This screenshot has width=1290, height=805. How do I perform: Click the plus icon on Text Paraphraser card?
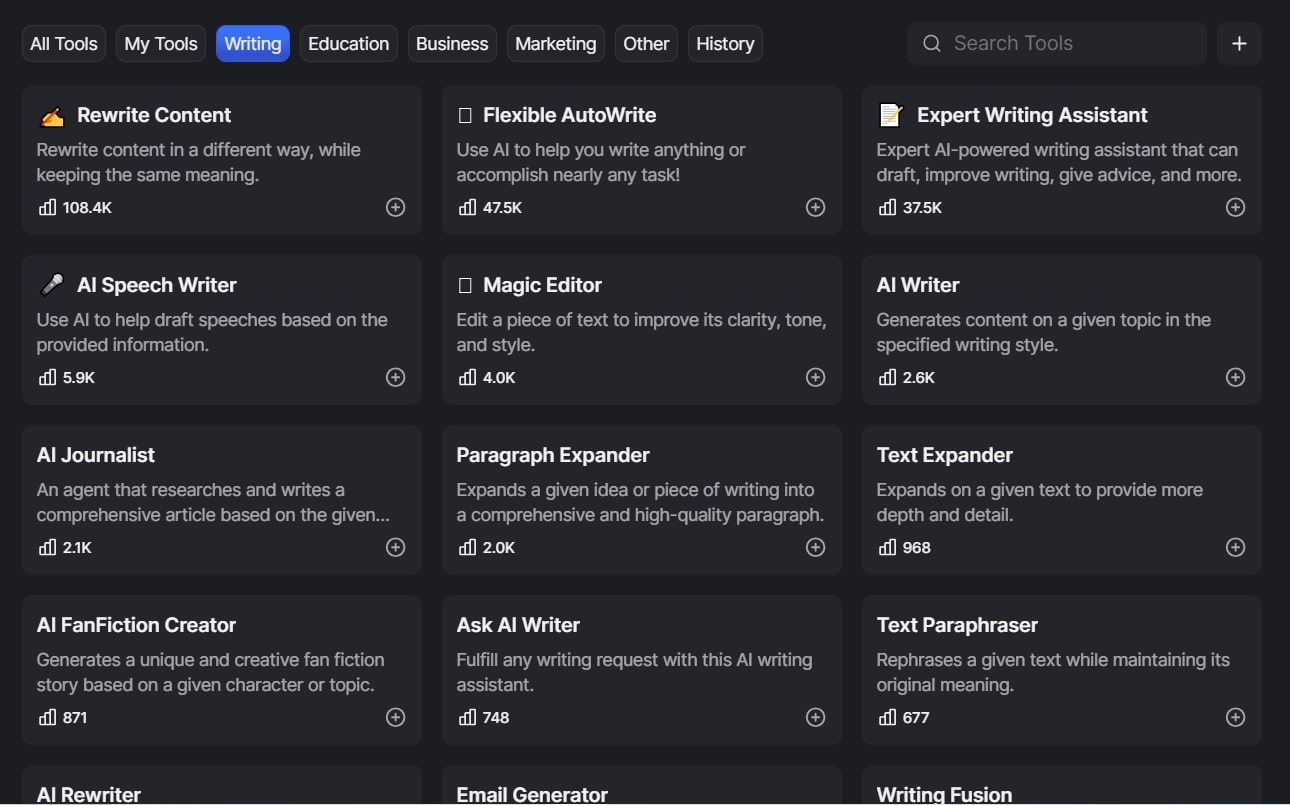1236,717
